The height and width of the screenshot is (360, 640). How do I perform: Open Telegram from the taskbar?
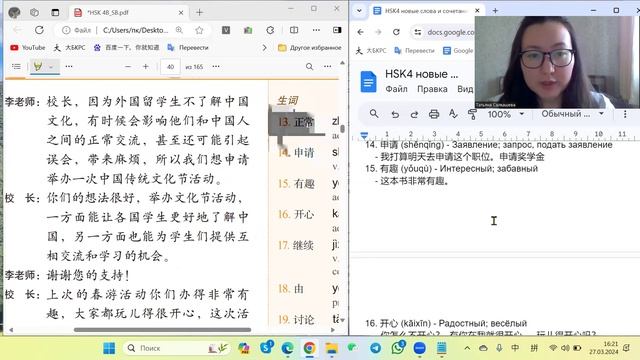(376, 348)
